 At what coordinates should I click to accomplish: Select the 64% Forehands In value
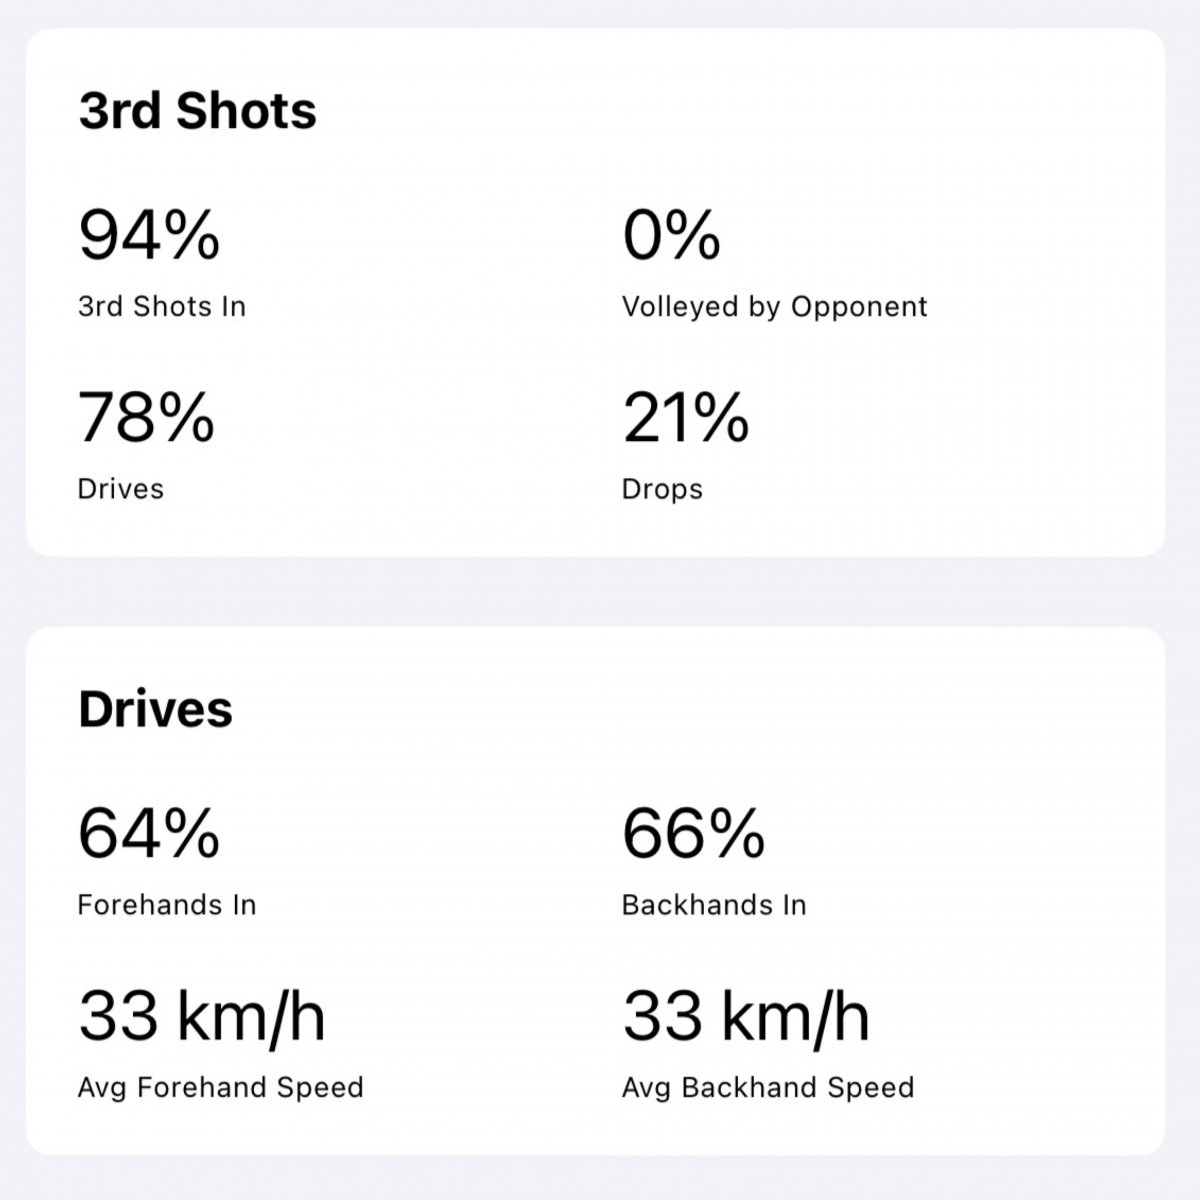[x=149, y=833]
